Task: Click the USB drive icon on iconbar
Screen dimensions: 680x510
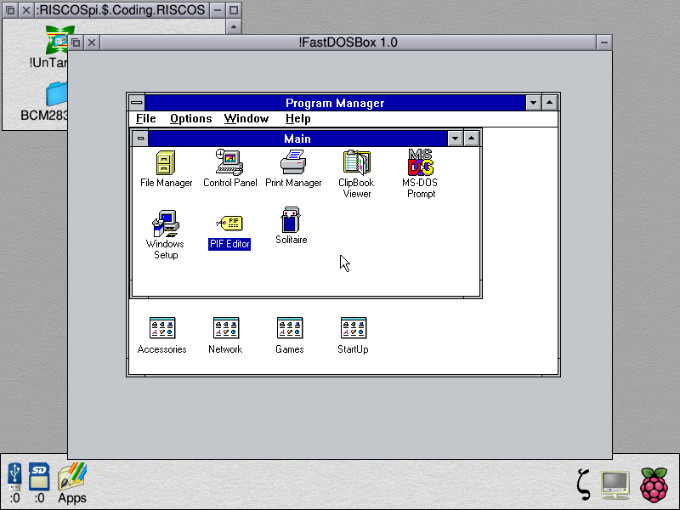Action: tap(15, 482)
